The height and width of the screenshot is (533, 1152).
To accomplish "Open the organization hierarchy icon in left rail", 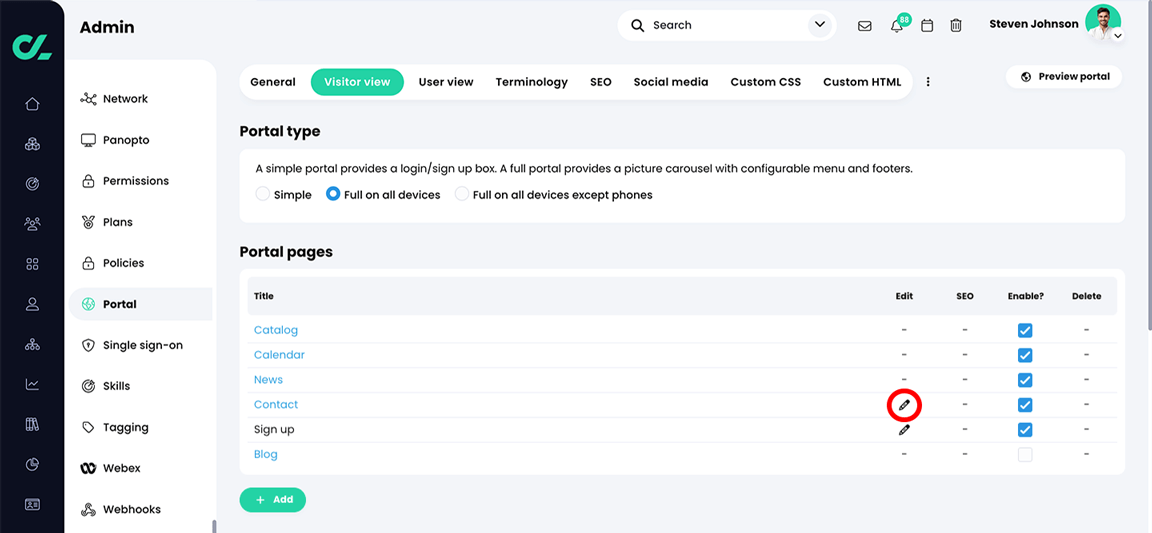I will [32, 344].
